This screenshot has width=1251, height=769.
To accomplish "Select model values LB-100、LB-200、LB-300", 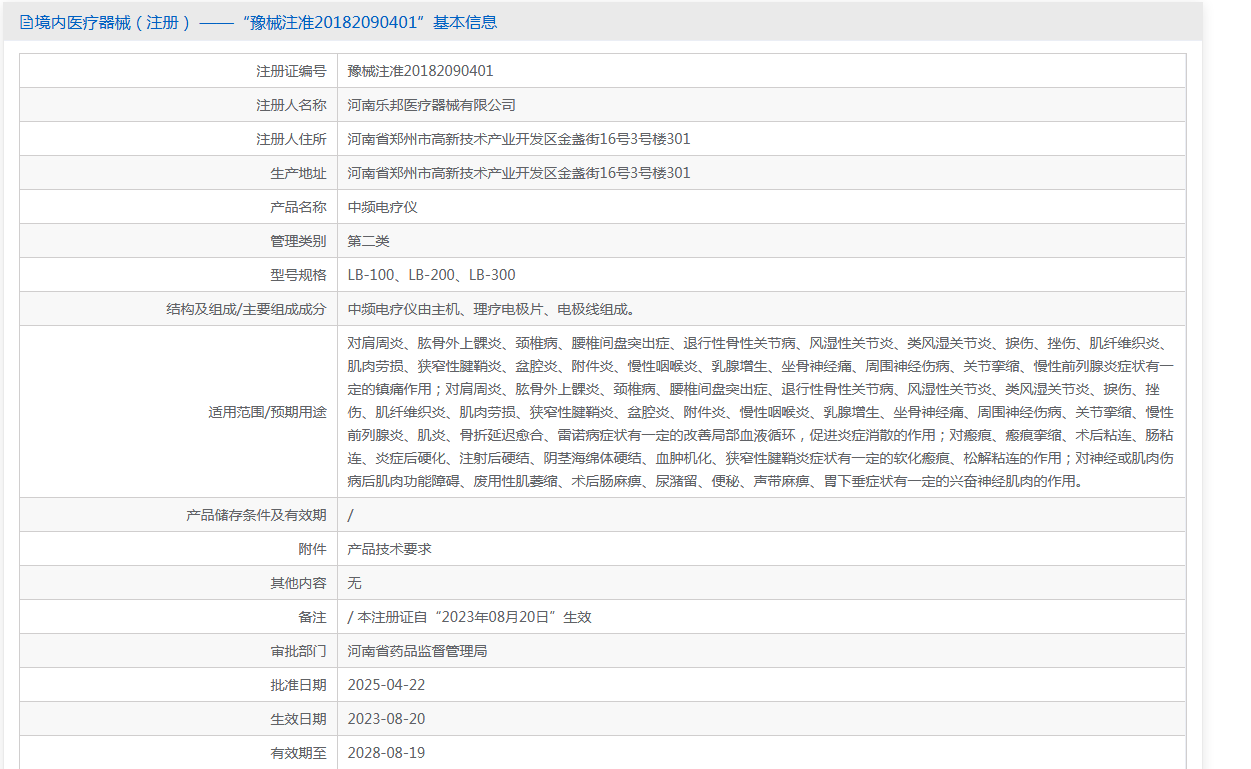I will pyautogui.click(x=432, y=275).
